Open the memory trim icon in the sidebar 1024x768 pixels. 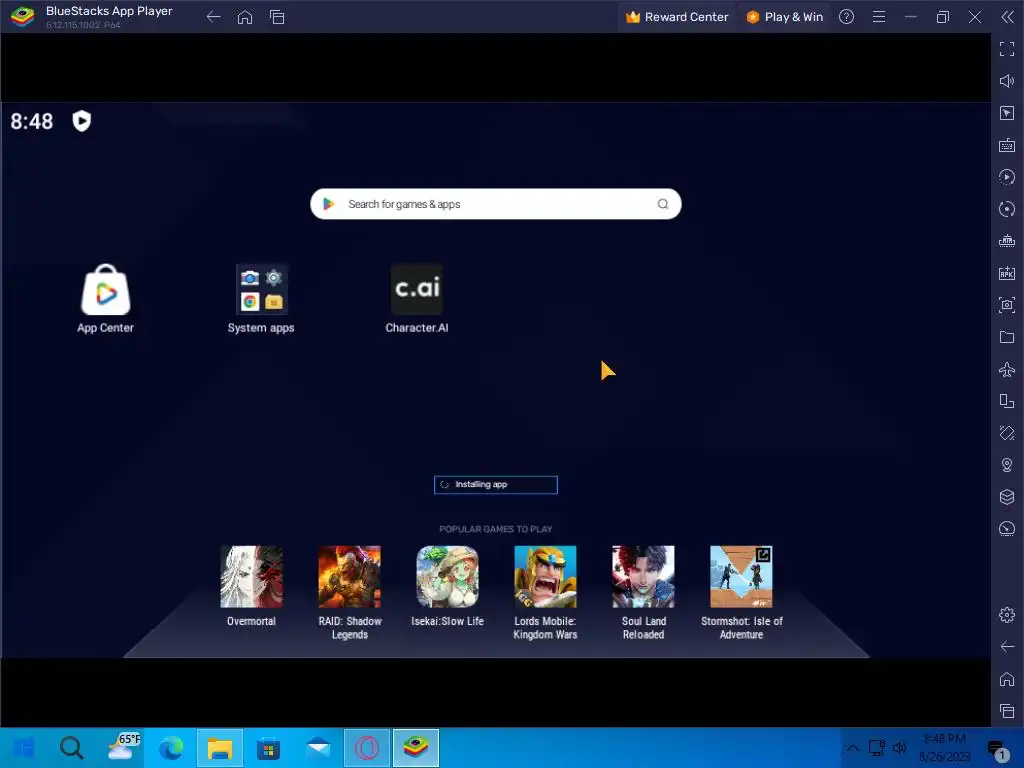click(1007, 241)
